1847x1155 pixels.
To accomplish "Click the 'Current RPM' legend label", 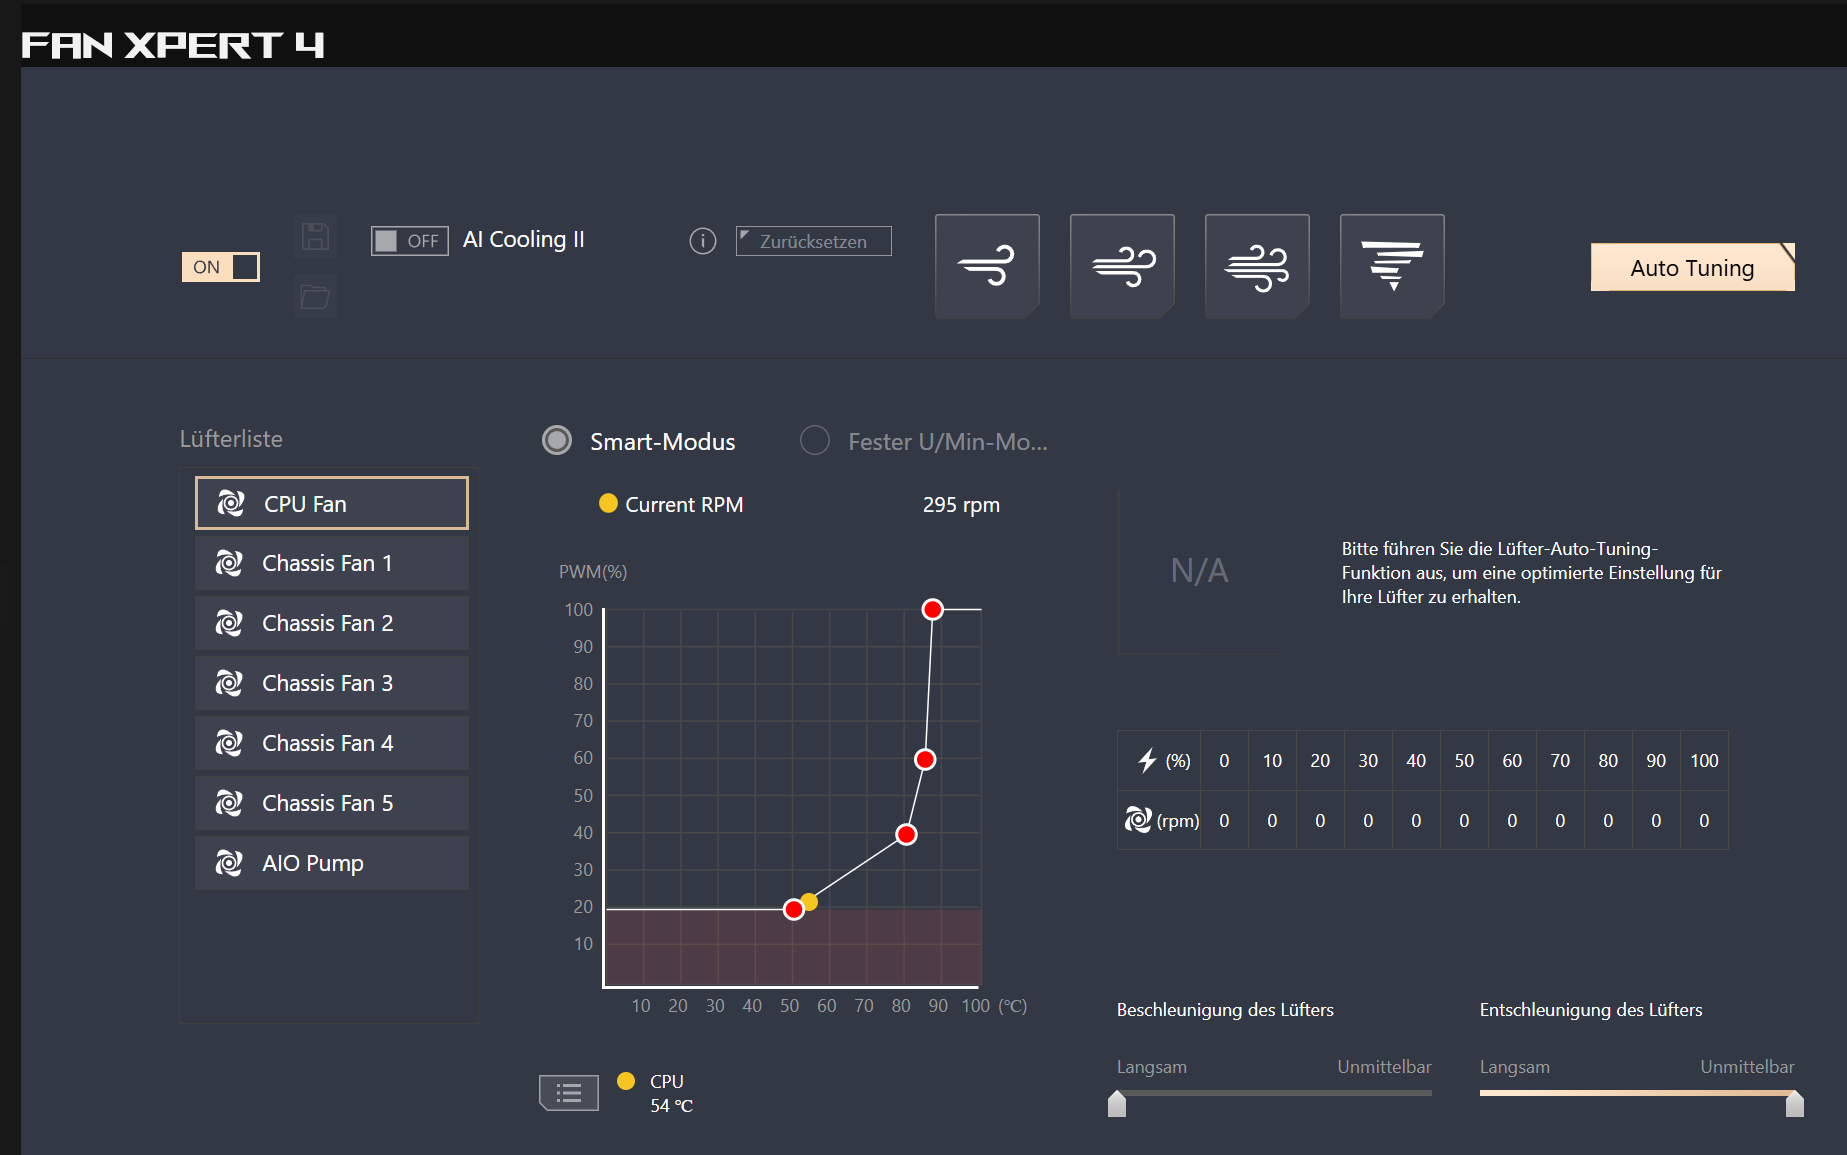I will 684,505.
